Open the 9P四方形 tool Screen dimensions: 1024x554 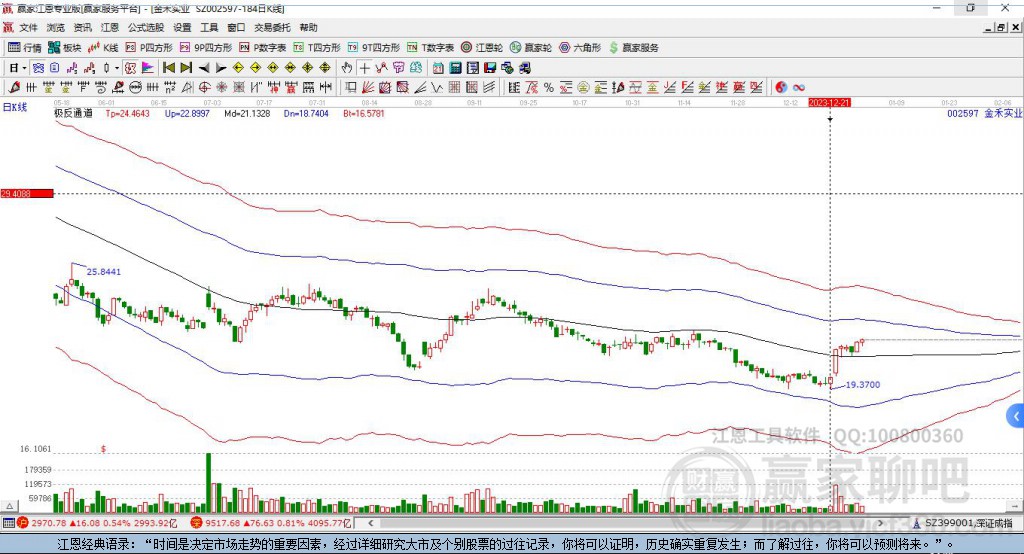click(206, 48)
